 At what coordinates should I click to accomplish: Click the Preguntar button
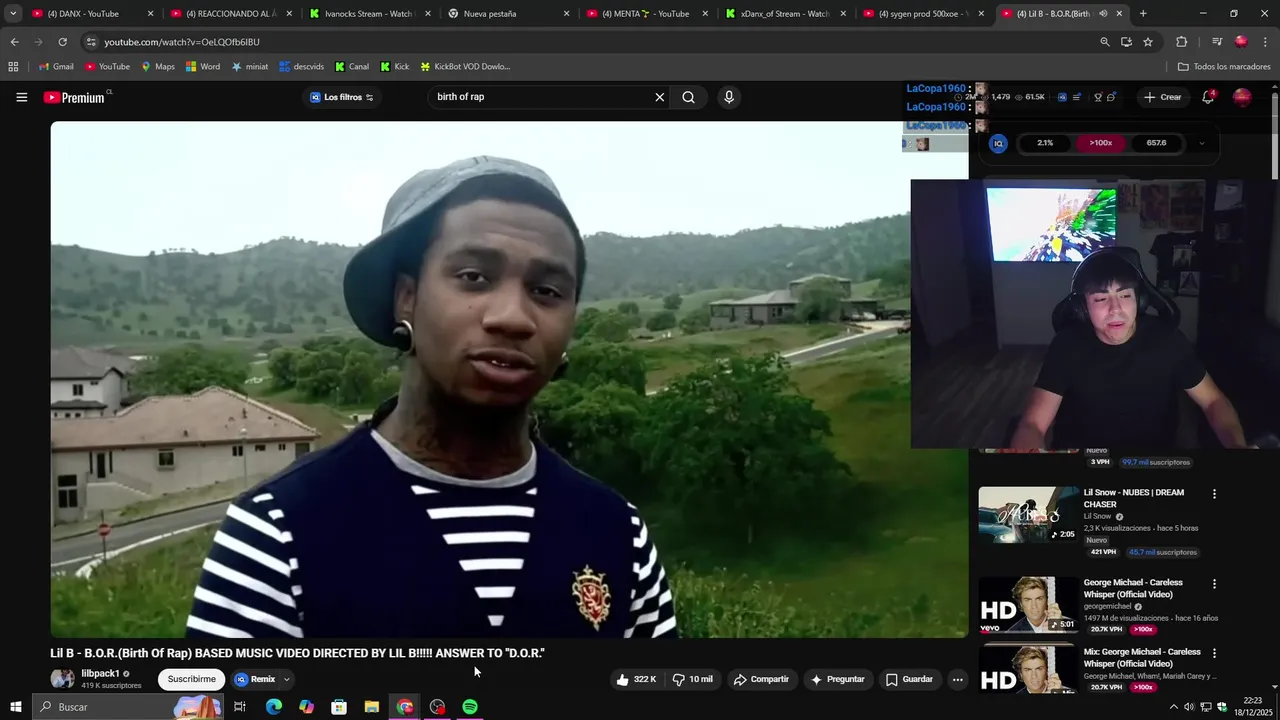tap(837, 679)
